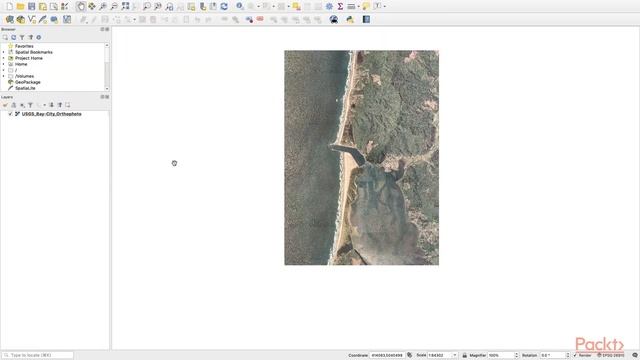Open the new print layout icon

click(53, 7)
